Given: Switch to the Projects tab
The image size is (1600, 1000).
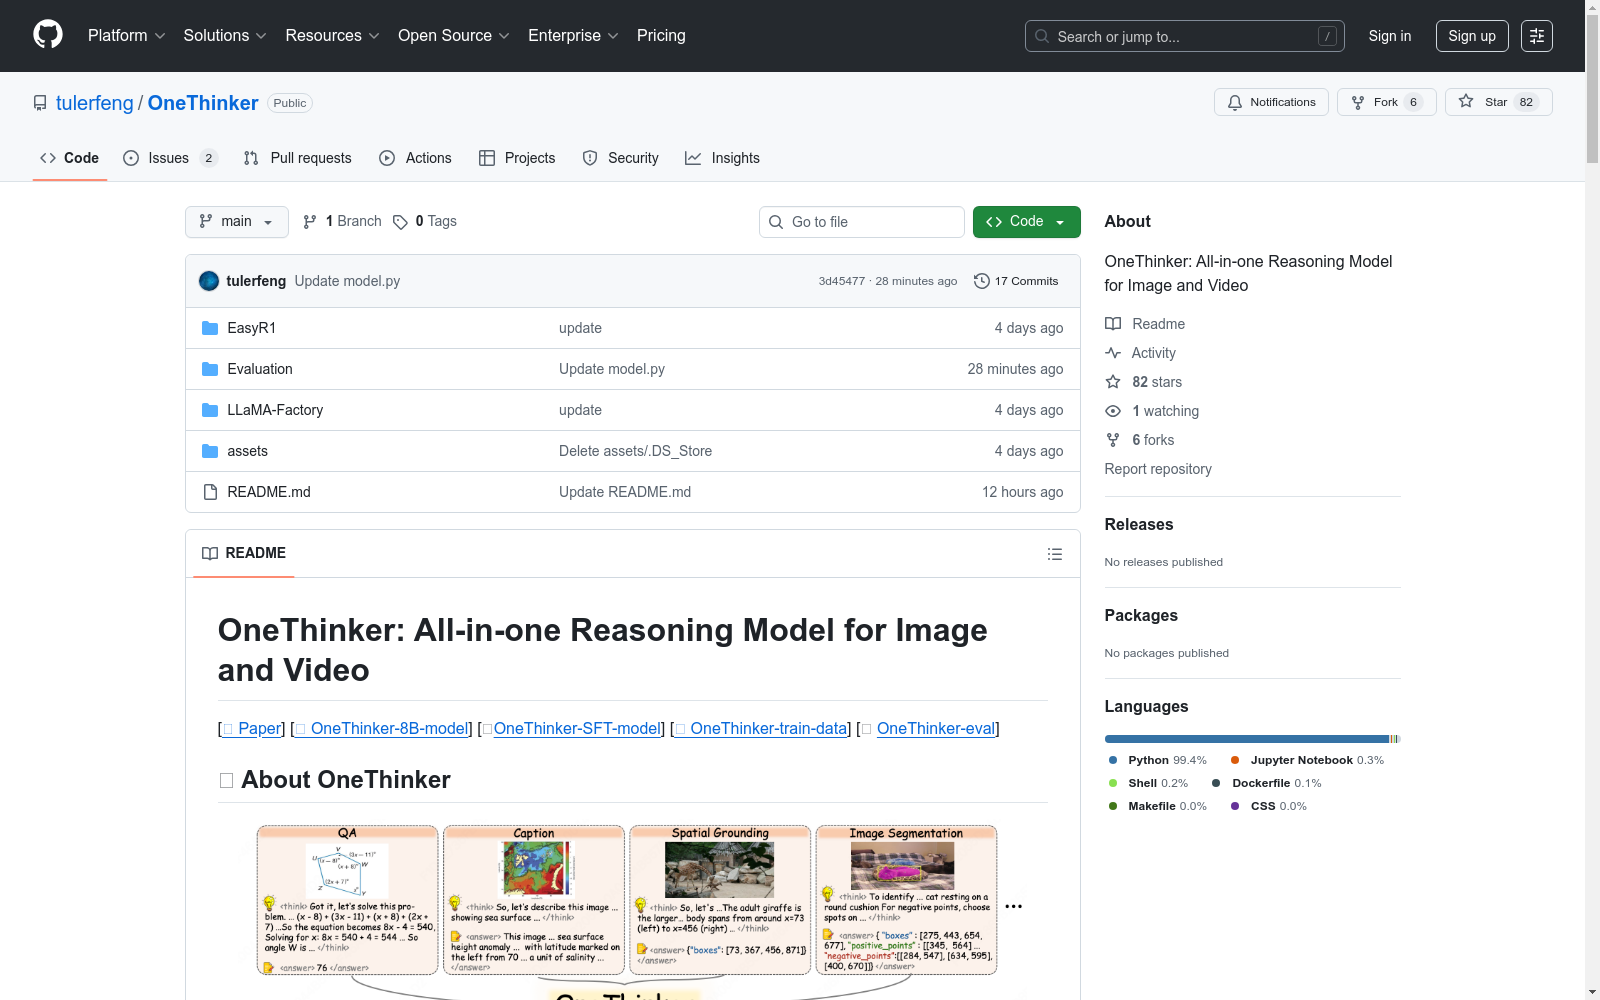Looking at the screenshot, I should click(517, 158).
